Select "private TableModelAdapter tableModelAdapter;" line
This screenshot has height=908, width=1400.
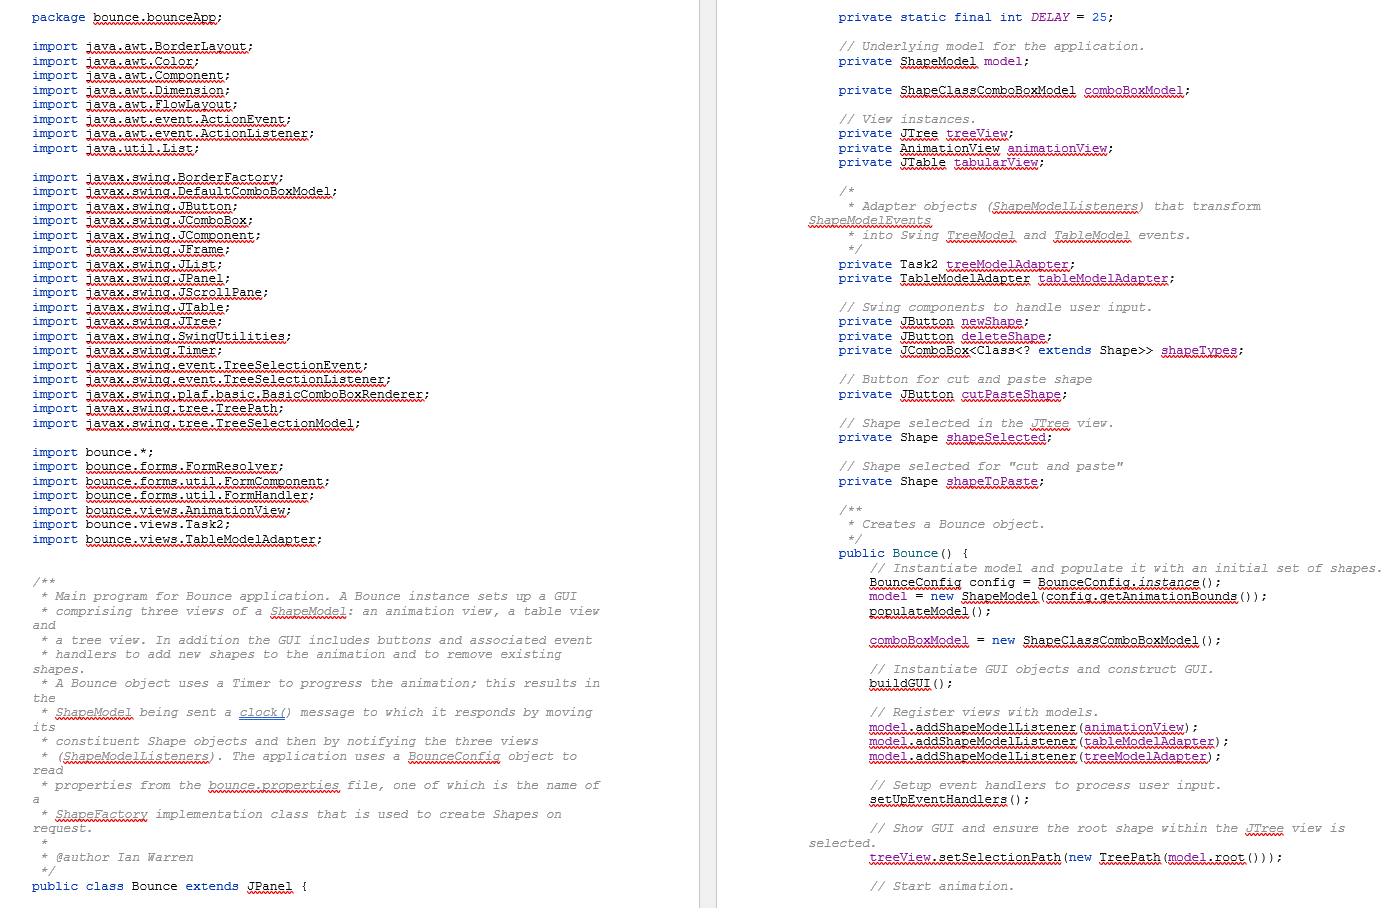pyautogui.click(x=1007, y=278)
